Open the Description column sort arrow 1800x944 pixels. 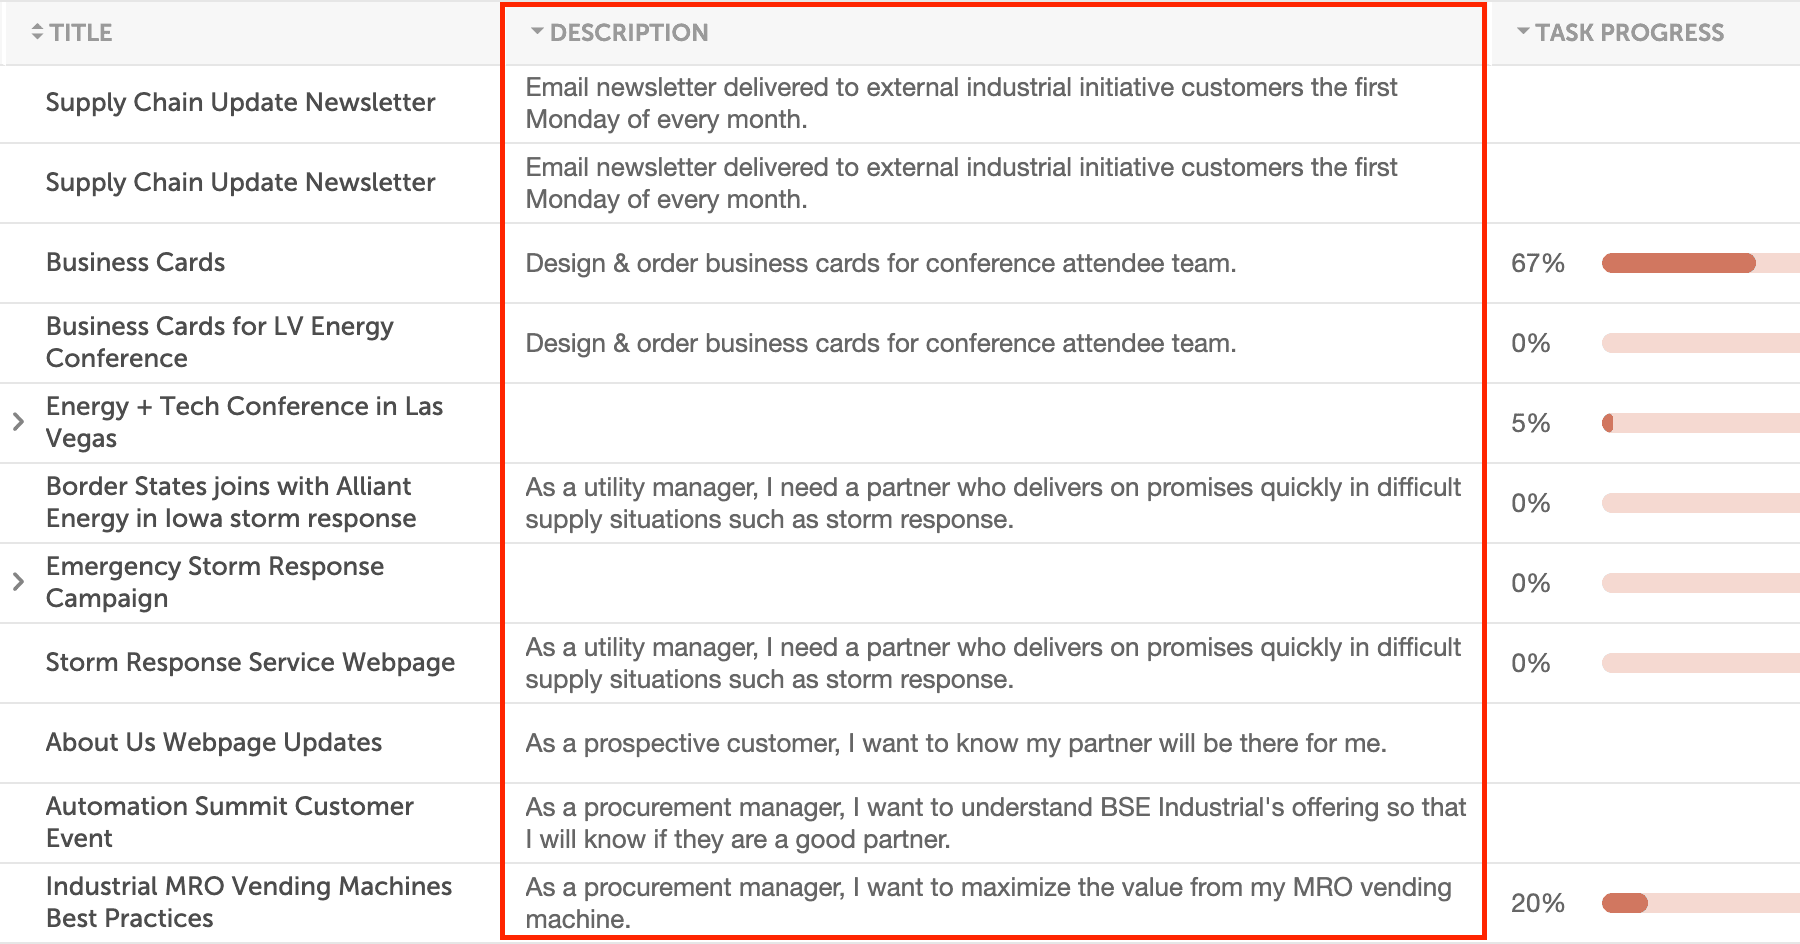(537, 32)
